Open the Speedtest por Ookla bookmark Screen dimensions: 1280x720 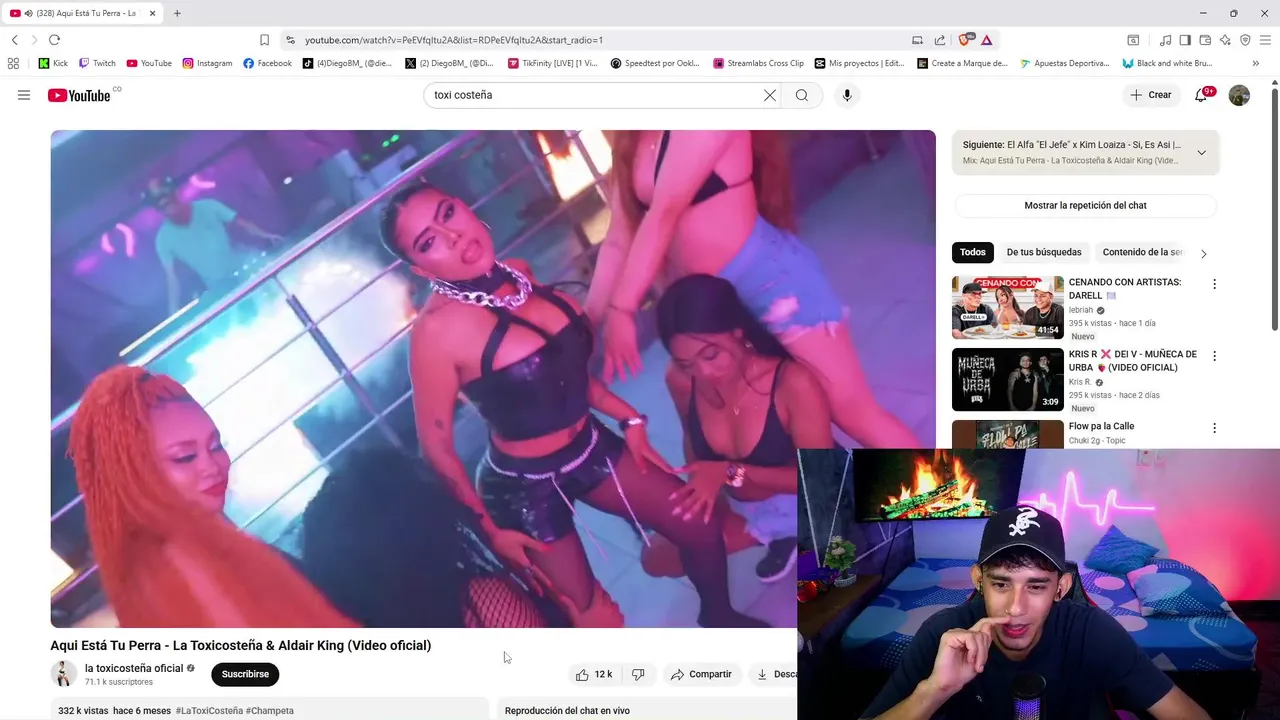coord(655,63)
